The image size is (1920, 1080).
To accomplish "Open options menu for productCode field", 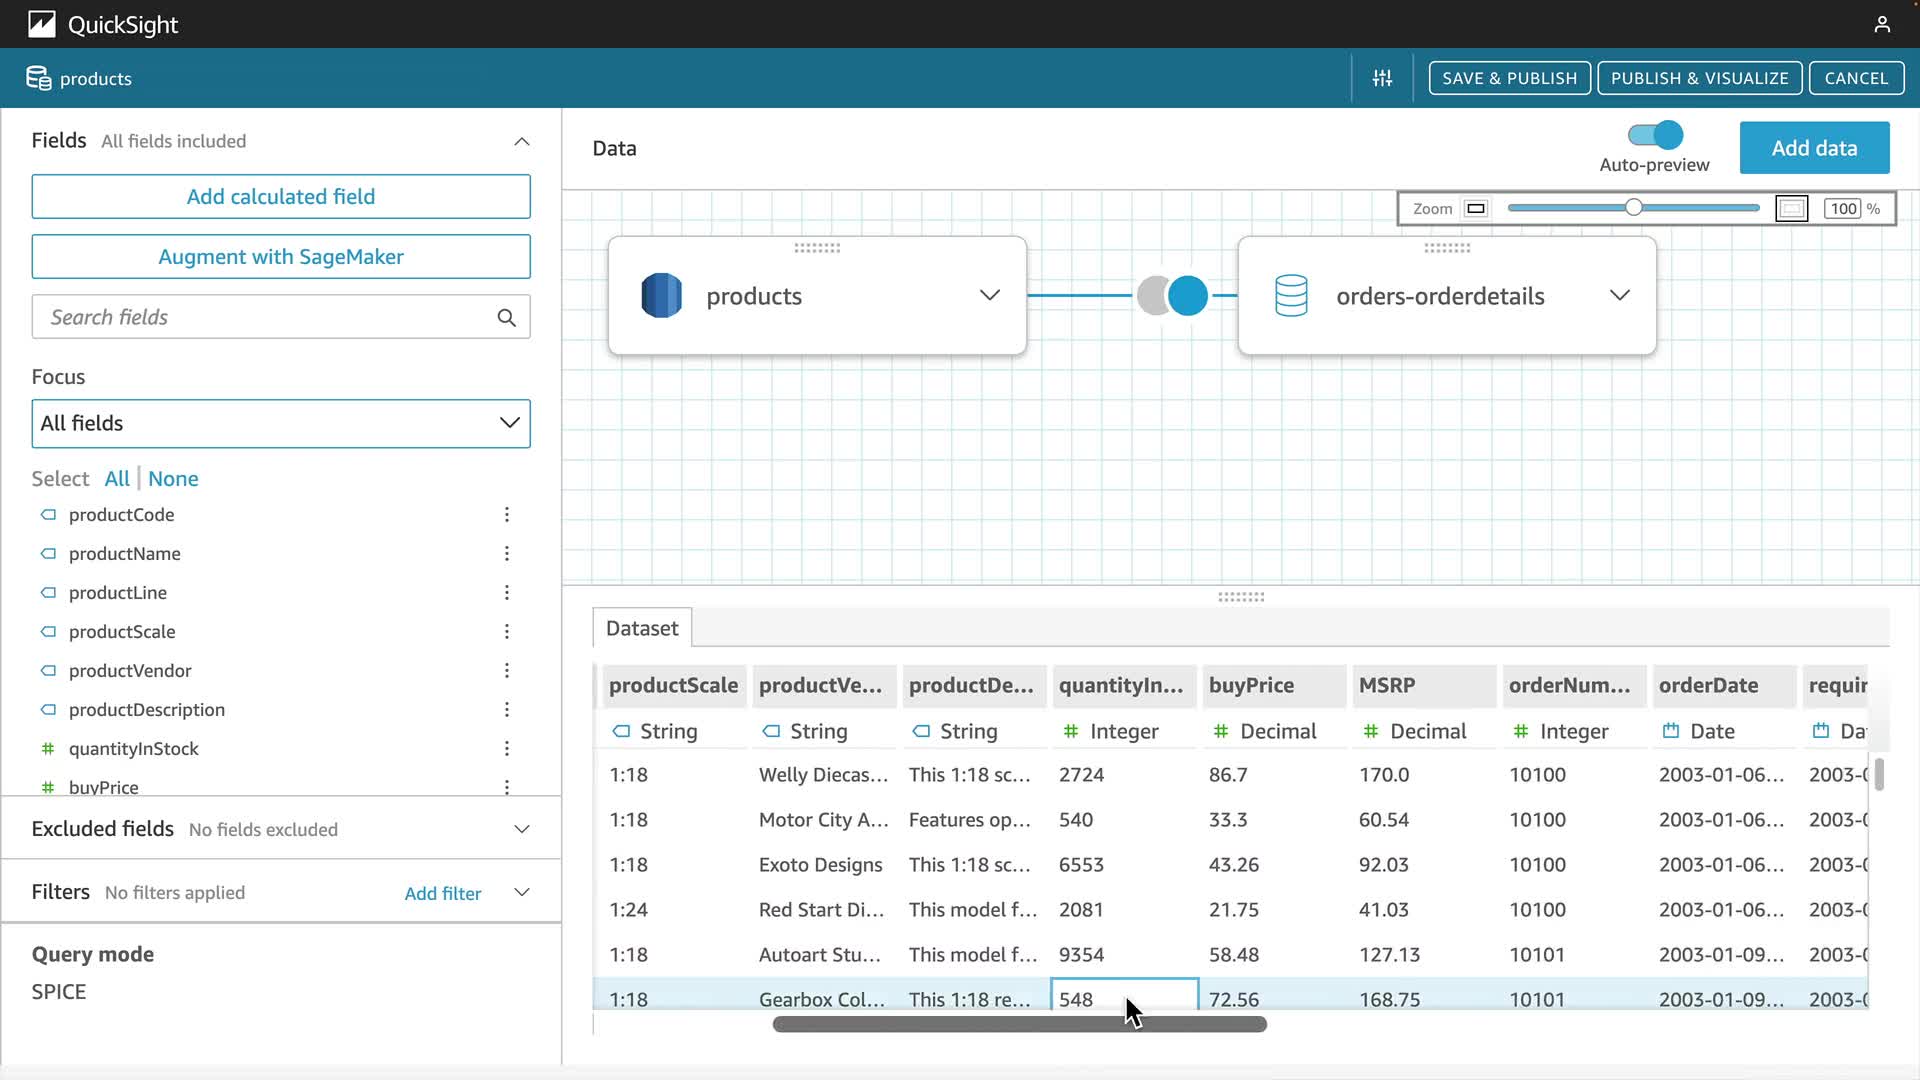I will click(507, 514).
